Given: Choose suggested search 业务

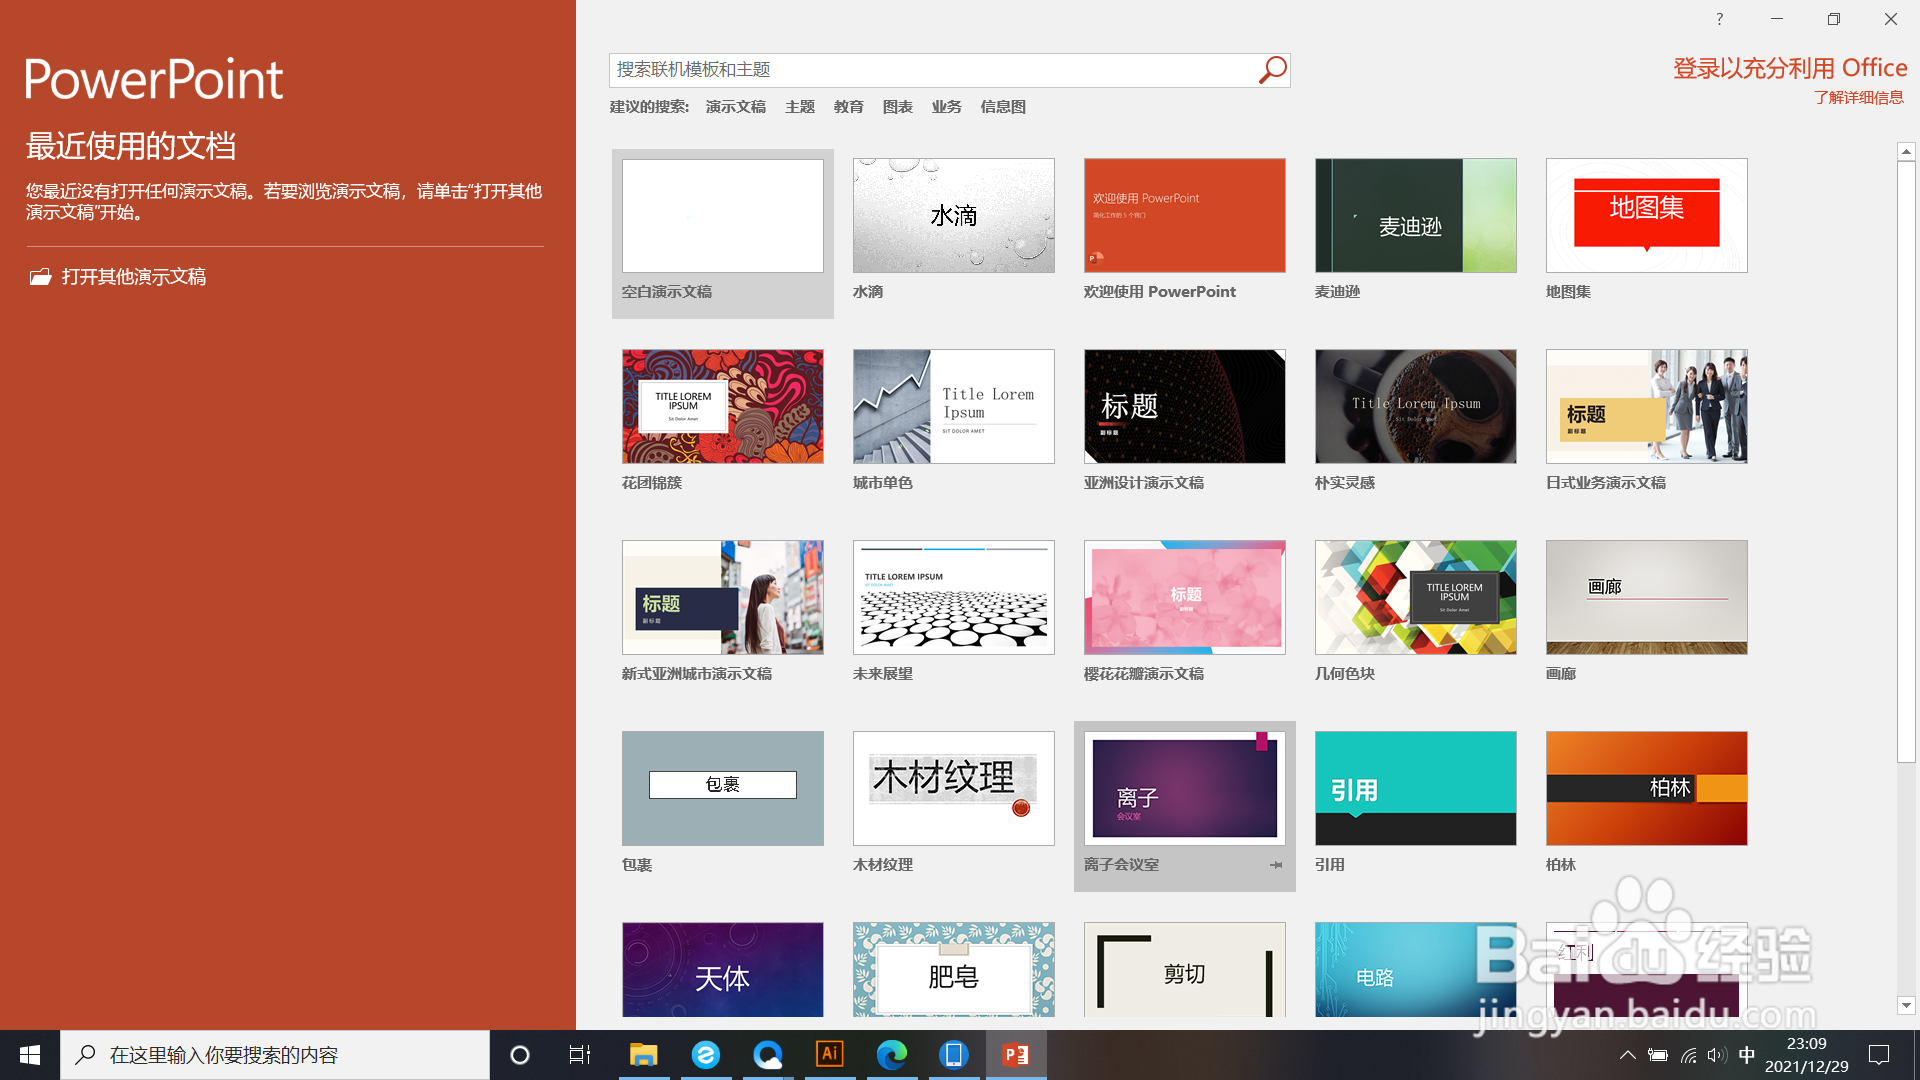Looking at the screenshot, I should click(947, 107).
